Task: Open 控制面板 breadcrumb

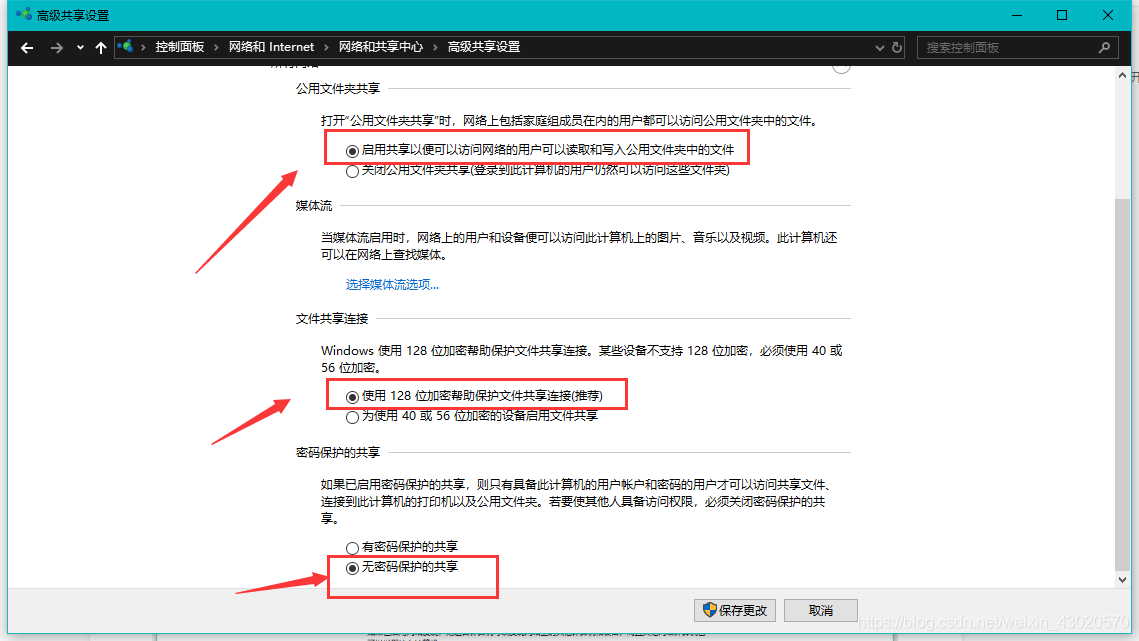Action: click(179, 47)
